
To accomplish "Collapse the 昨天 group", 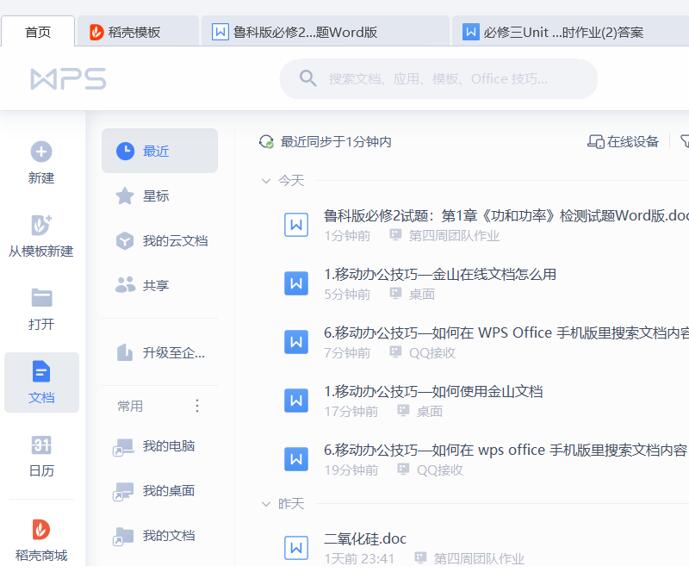I will pyautogui.click(x=266, y=504).
